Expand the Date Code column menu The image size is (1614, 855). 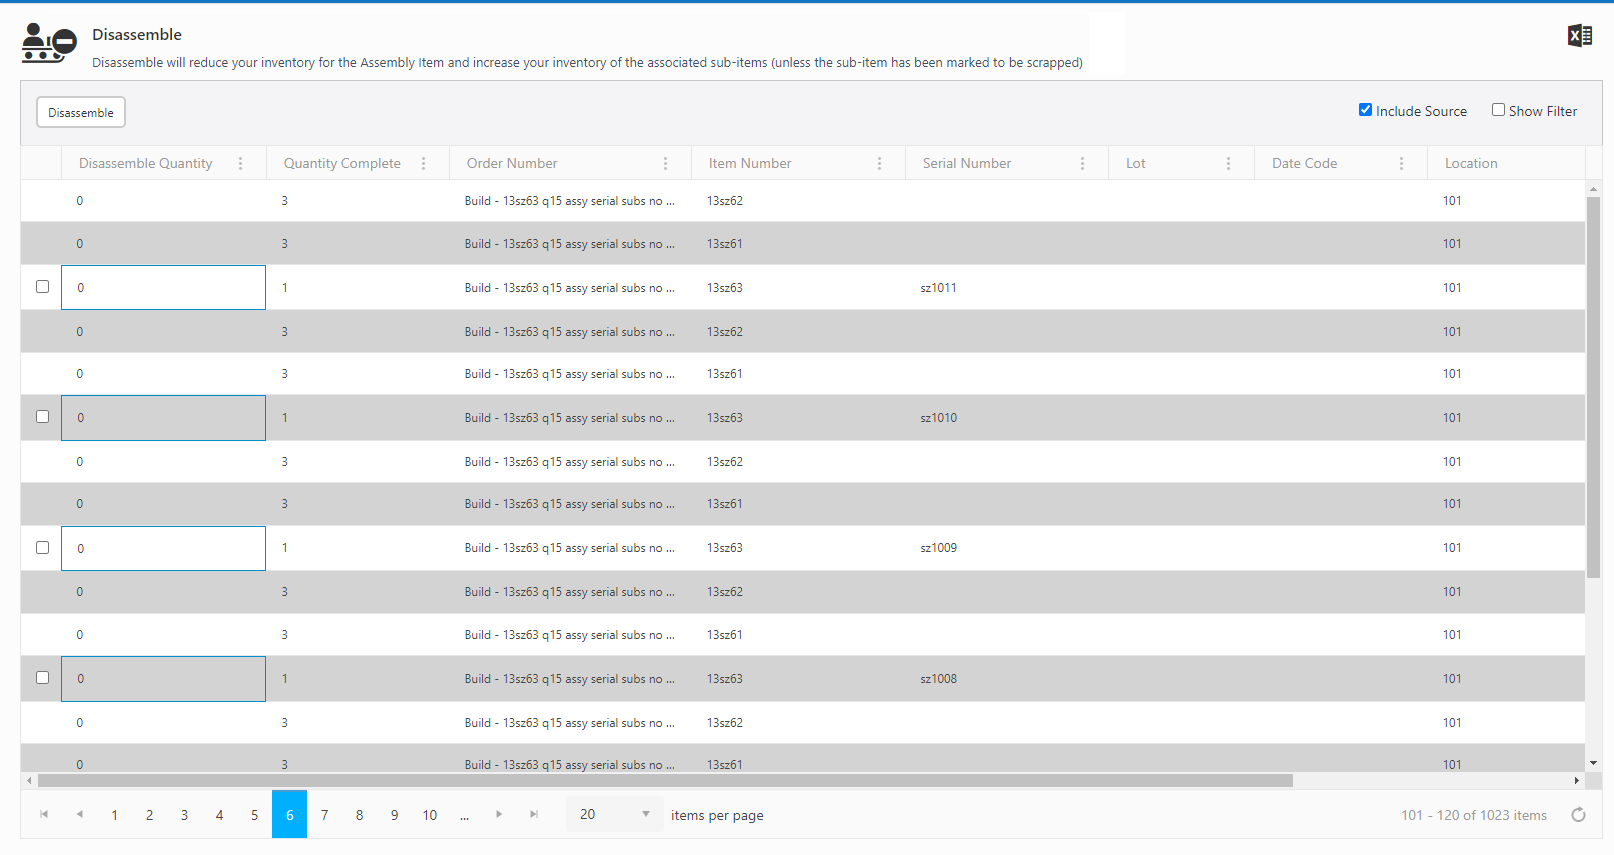1401,163
